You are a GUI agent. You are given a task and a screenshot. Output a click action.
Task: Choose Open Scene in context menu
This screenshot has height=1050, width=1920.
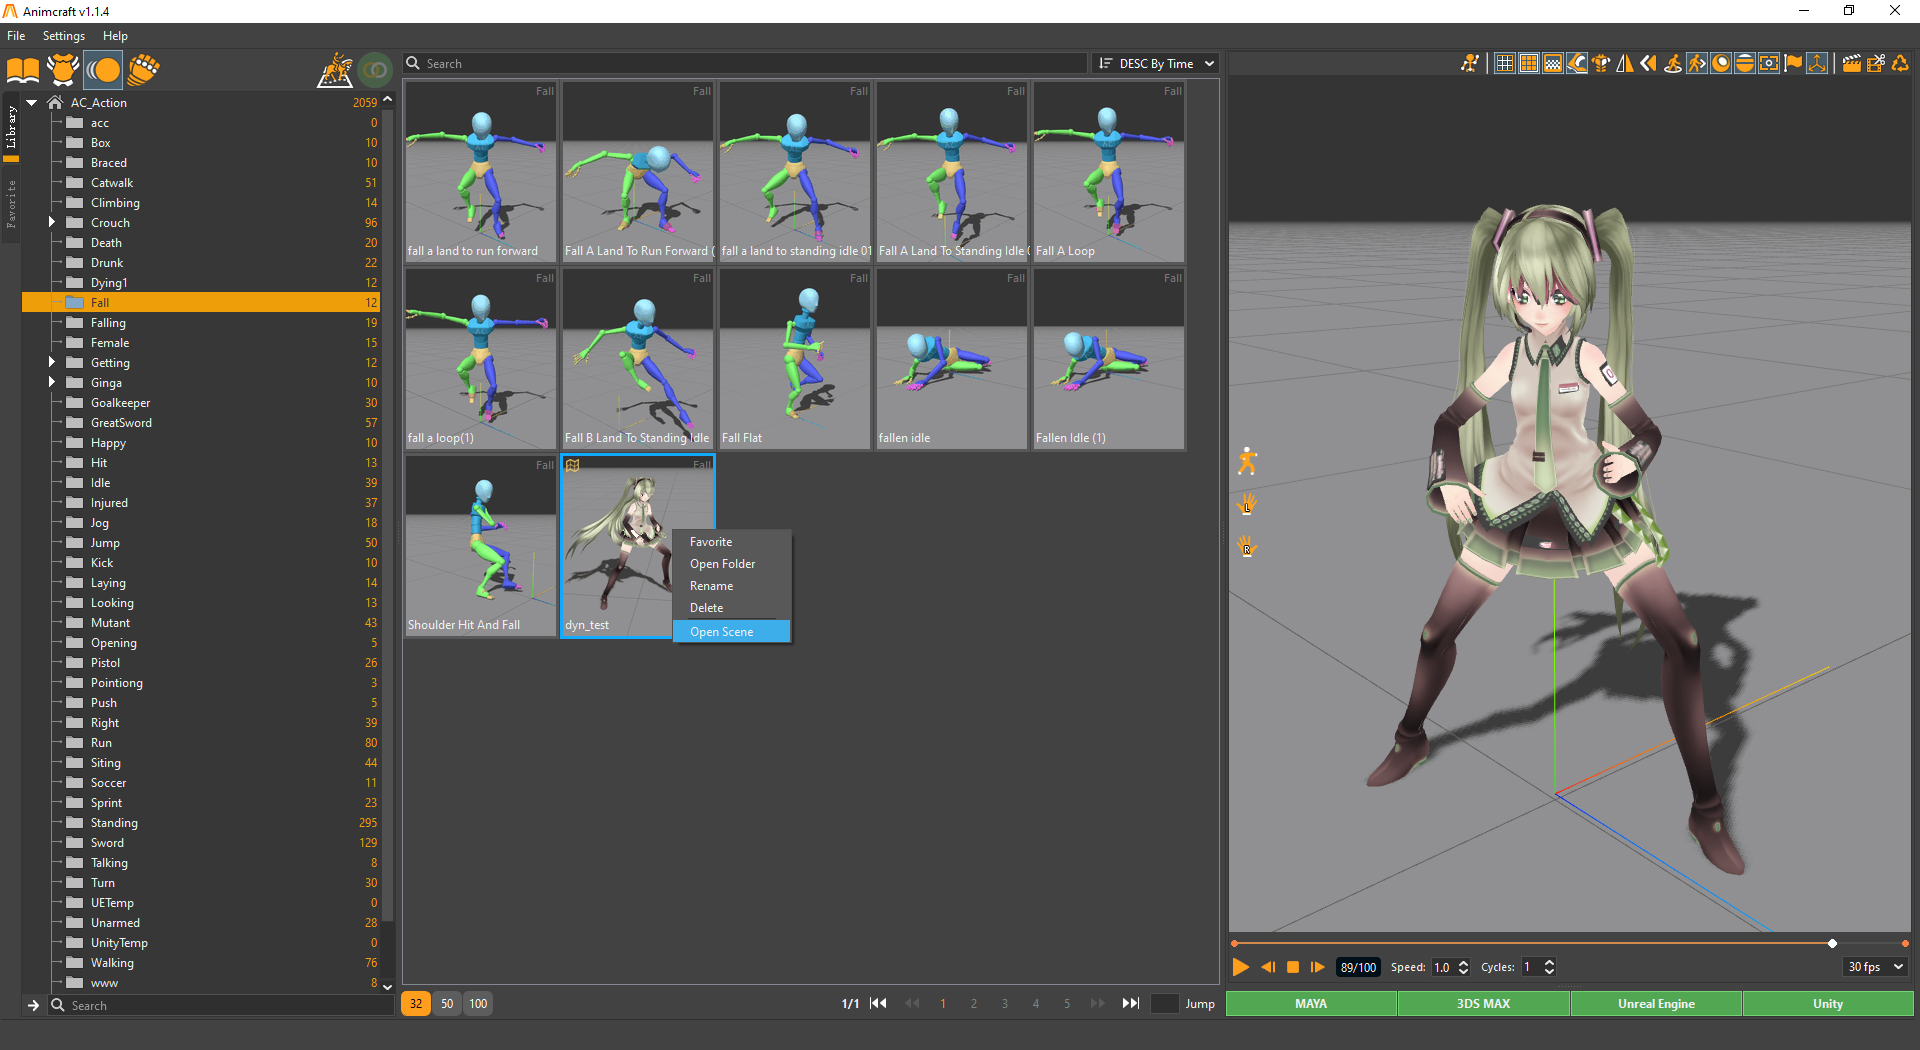click(x=732, y=632)
